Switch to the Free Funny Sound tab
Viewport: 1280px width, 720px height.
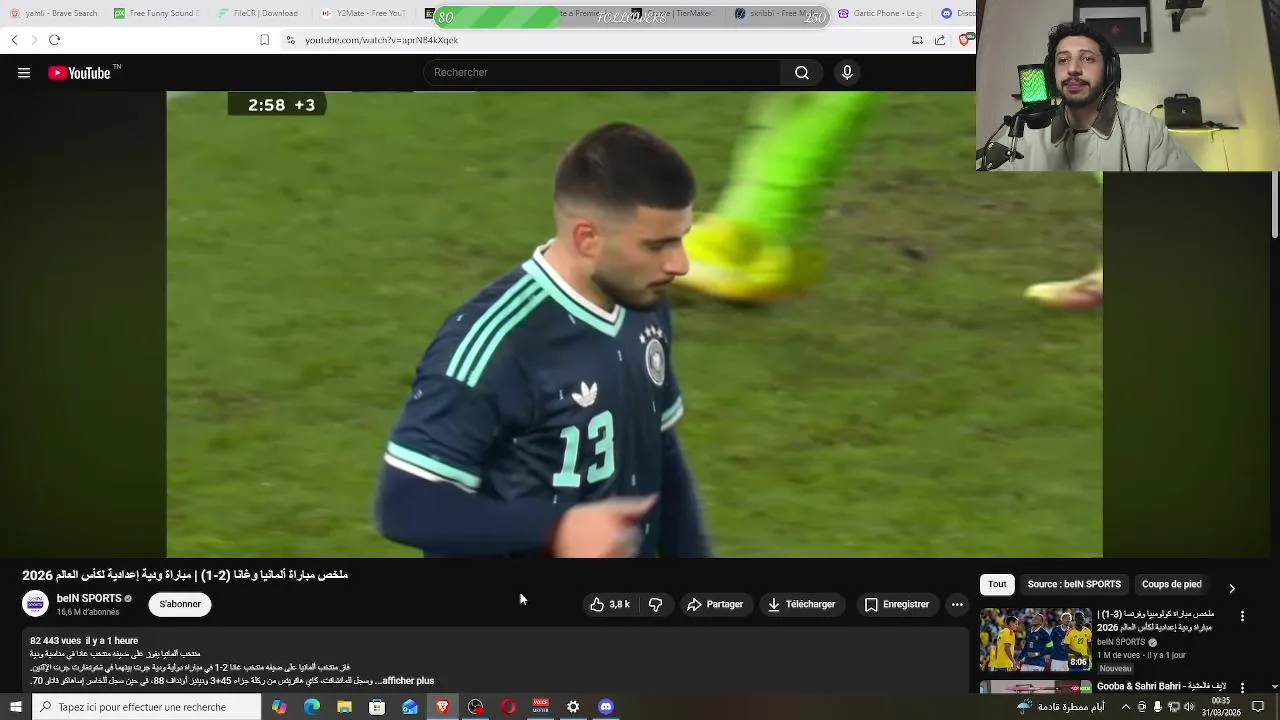[x=157, y=13]
